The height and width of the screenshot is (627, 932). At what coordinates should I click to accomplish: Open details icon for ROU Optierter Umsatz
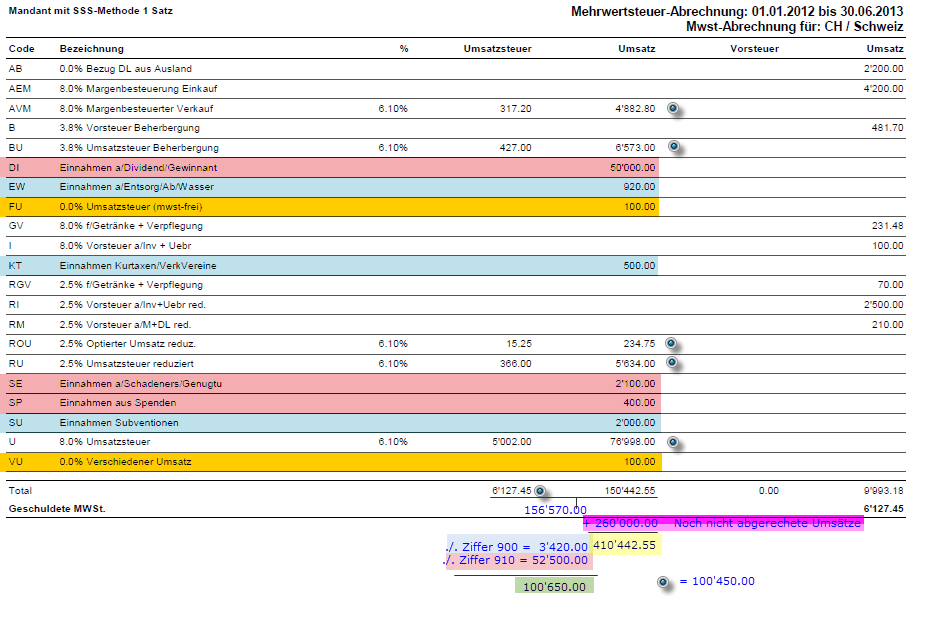coord(674,343)
